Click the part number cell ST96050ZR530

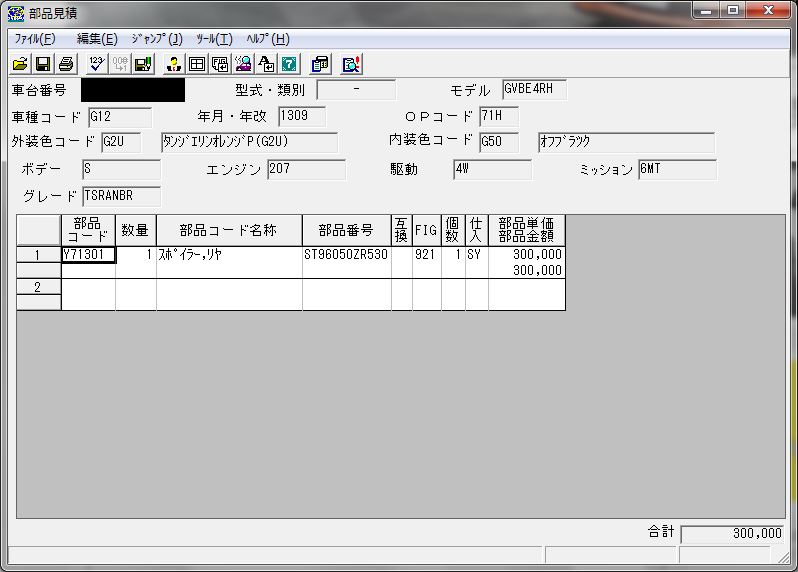pyautogui.click(x=347, y=255)
